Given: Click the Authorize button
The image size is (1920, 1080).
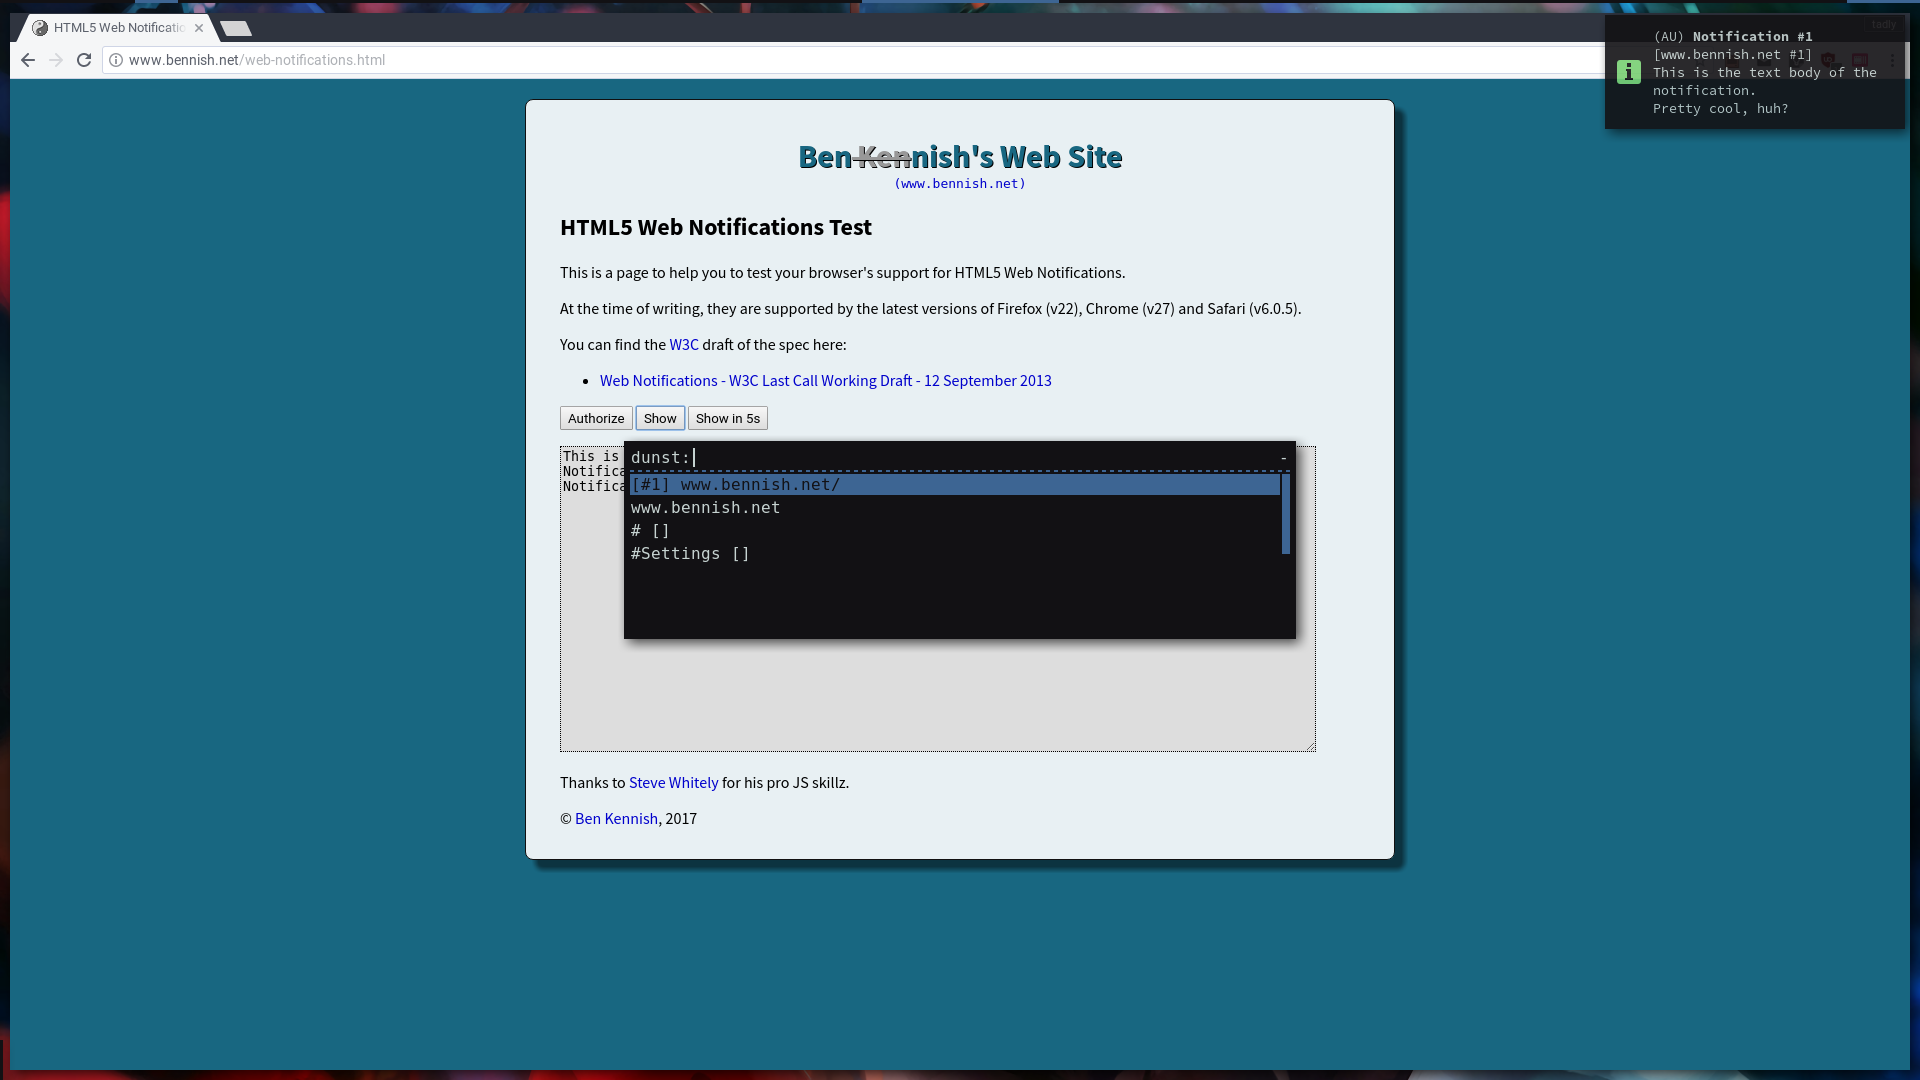Looking at the screenshot, I should (x=595, y=418).
